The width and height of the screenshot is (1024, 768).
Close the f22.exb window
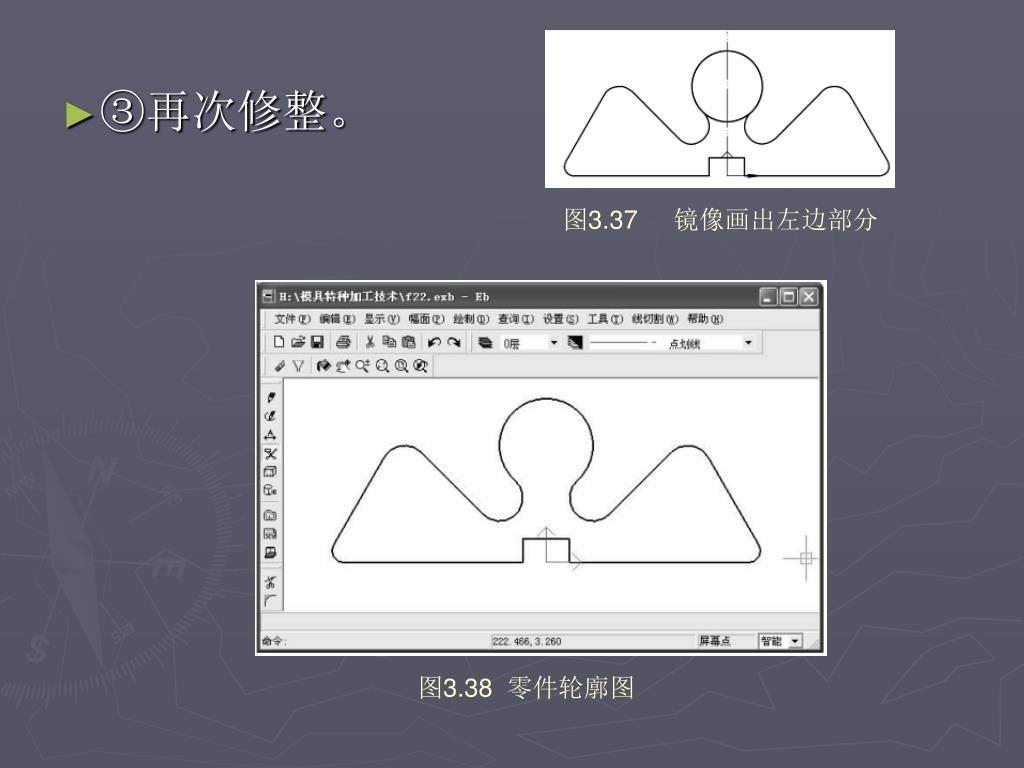tap(808, 296)
